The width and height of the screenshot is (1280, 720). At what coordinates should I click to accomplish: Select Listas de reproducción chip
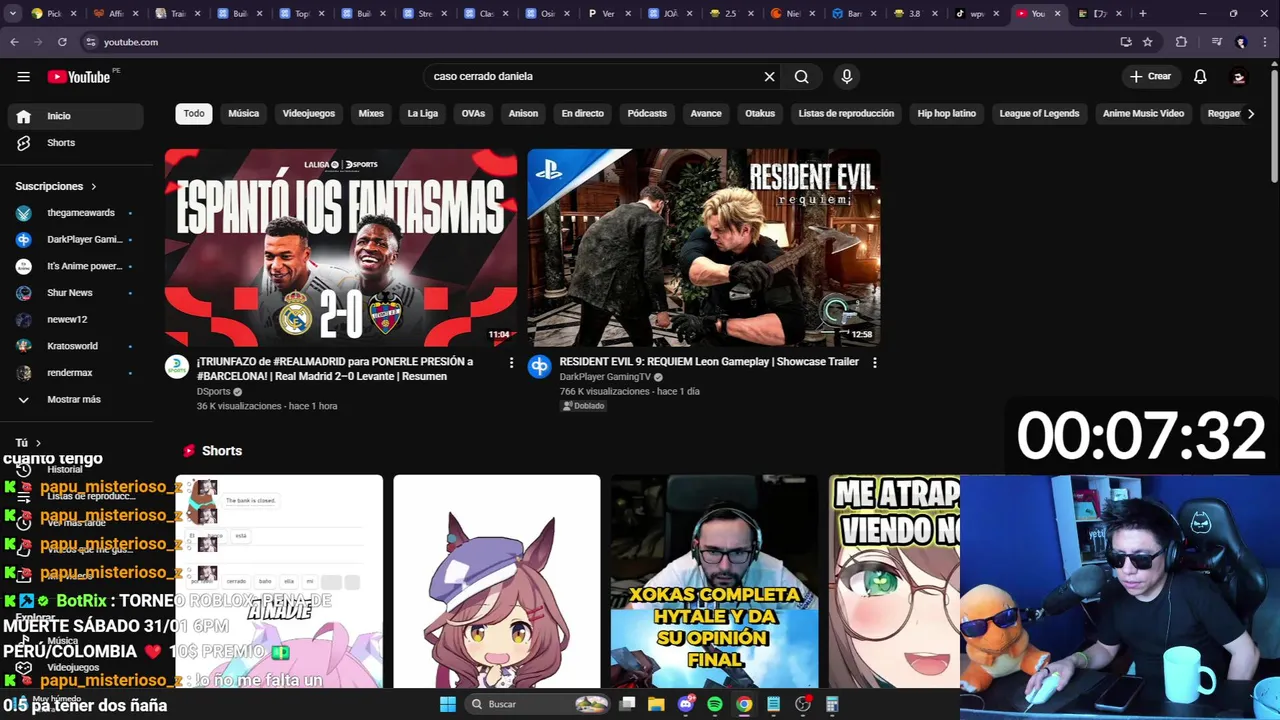click(846, 114)
